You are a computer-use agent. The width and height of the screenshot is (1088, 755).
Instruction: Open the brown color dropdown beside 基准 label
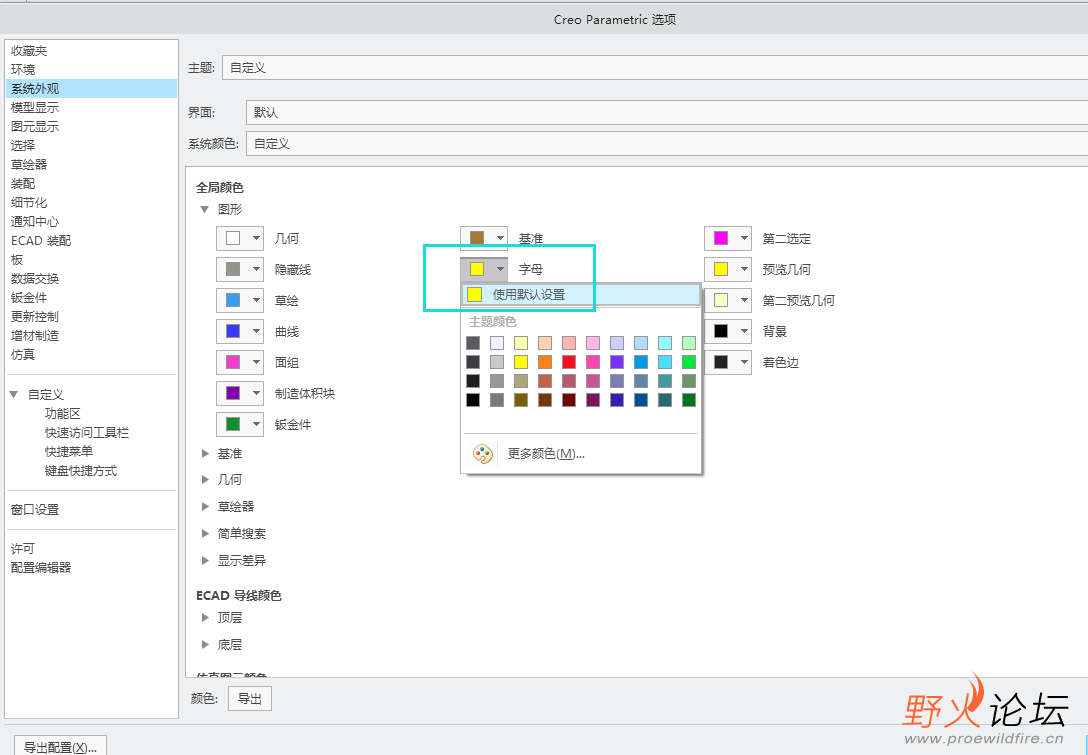tap(484, 238)
